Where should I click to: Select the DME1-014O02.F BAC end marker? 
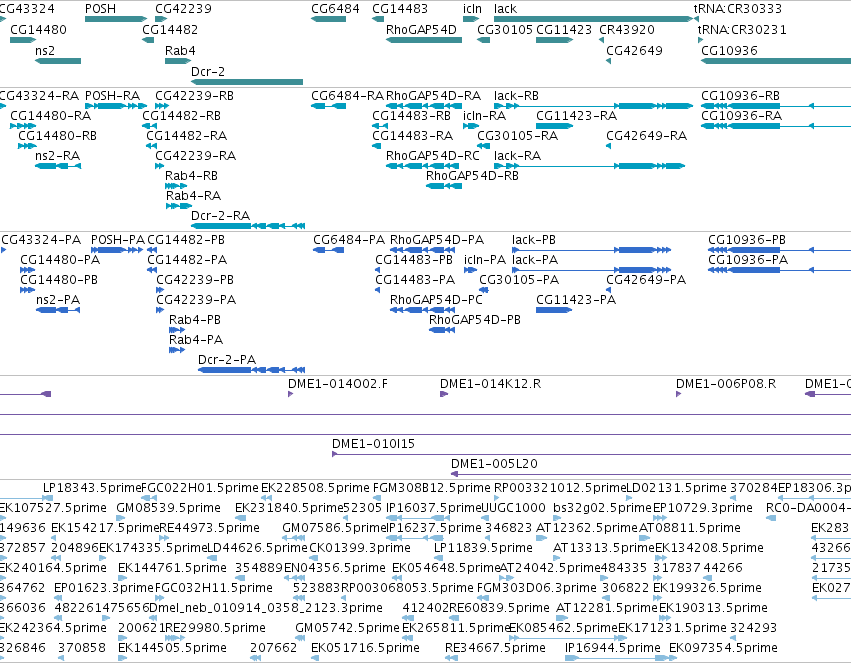[x=290, y=394]
